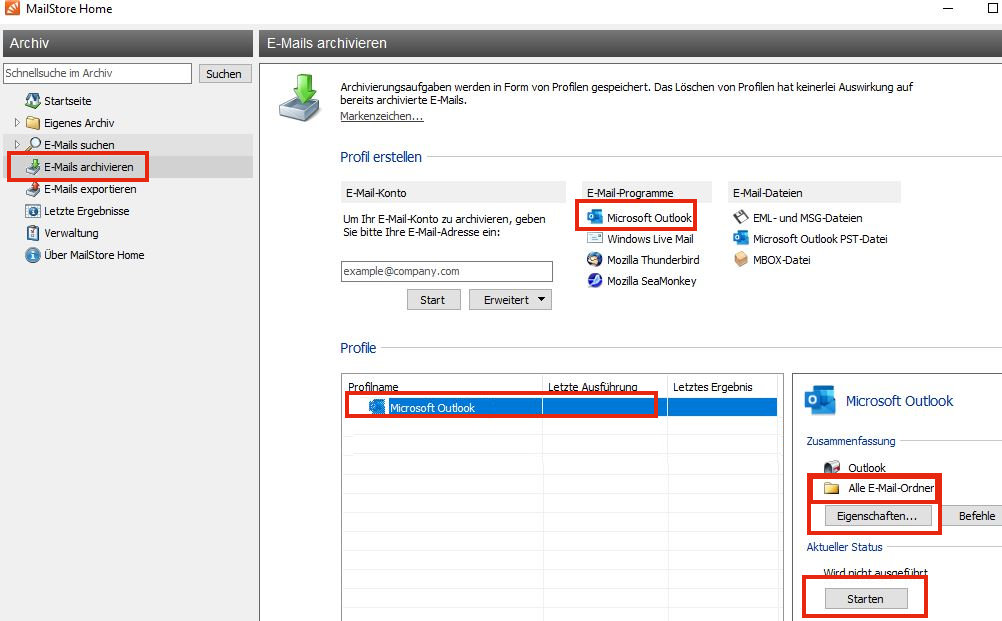The width and height of the screenshot is (1002, 621).
Task: Click the Eigenes Archiv folder icon
Action: click(x=33, y=123)
